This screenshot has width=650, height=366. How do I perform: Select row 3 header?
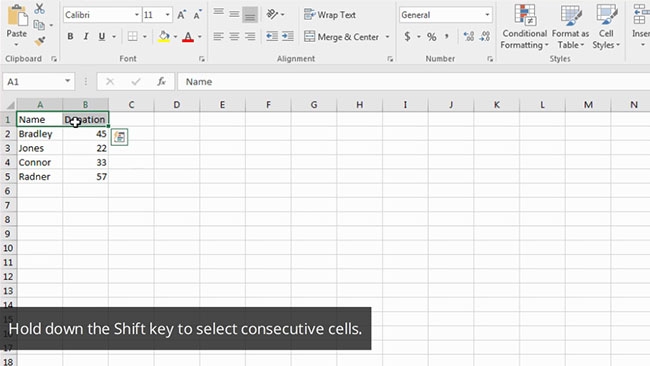pos(7,148)
